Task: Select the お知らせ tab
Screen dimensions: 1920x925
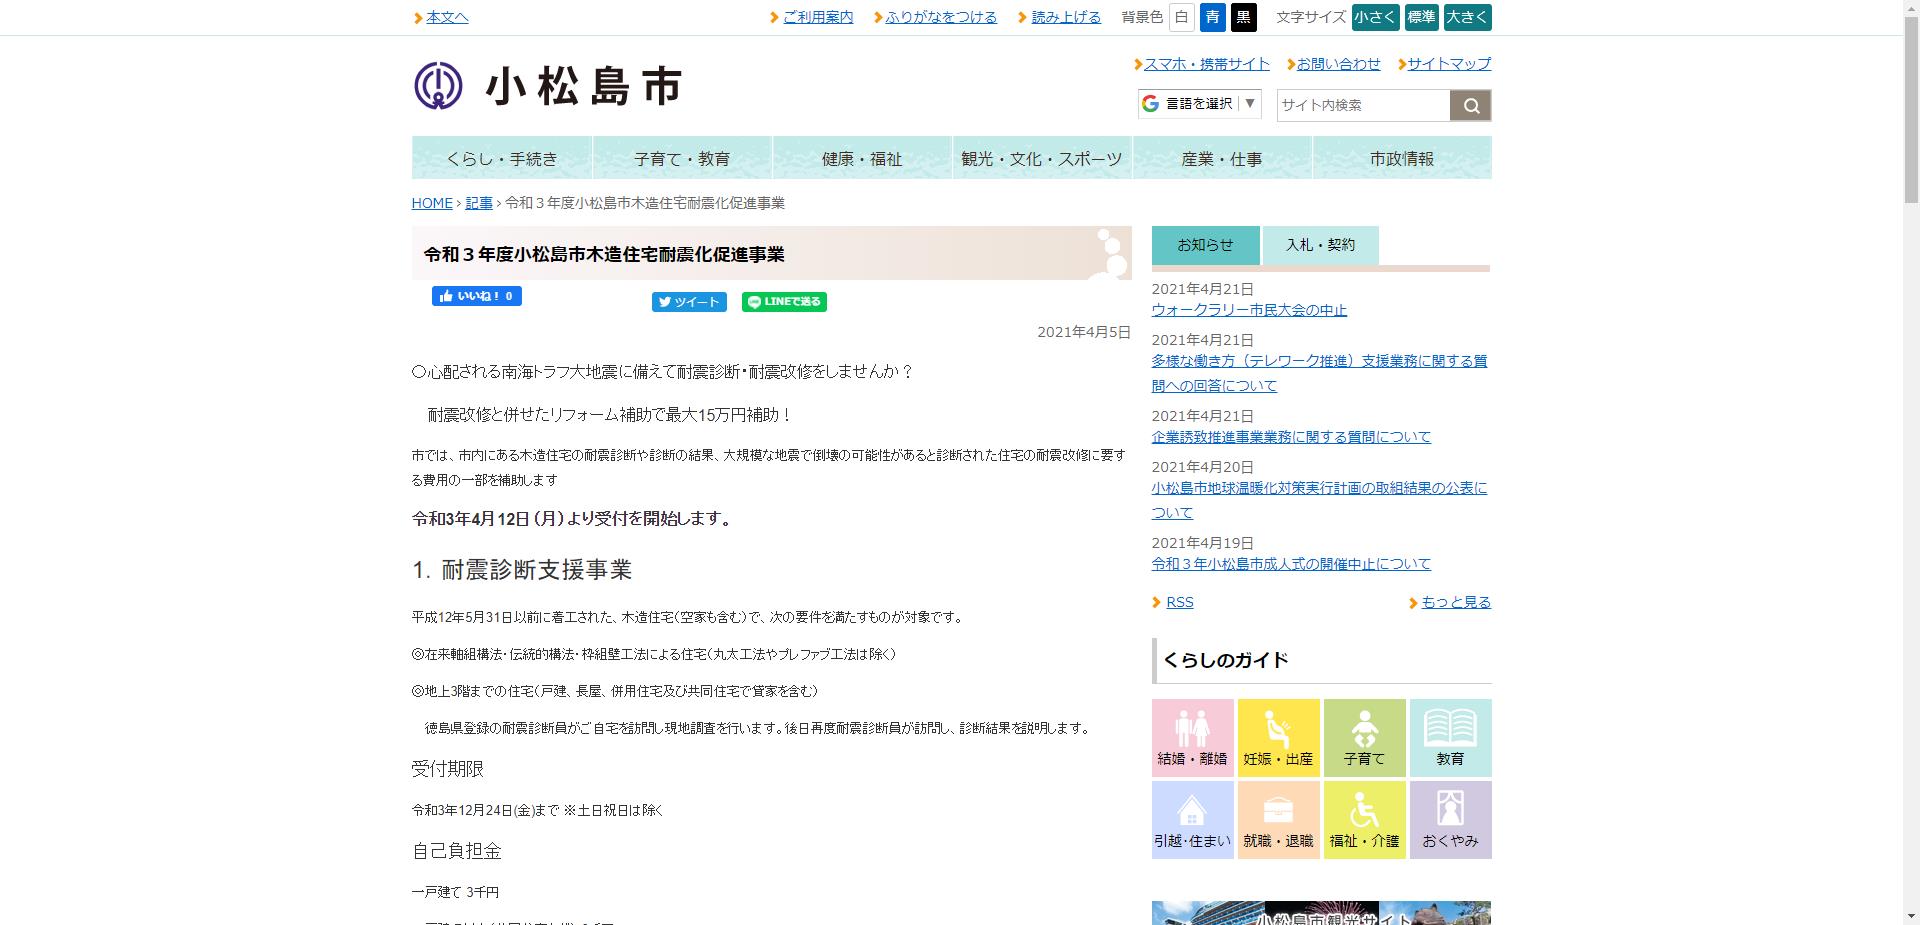Action: (x=1205, y=245)
